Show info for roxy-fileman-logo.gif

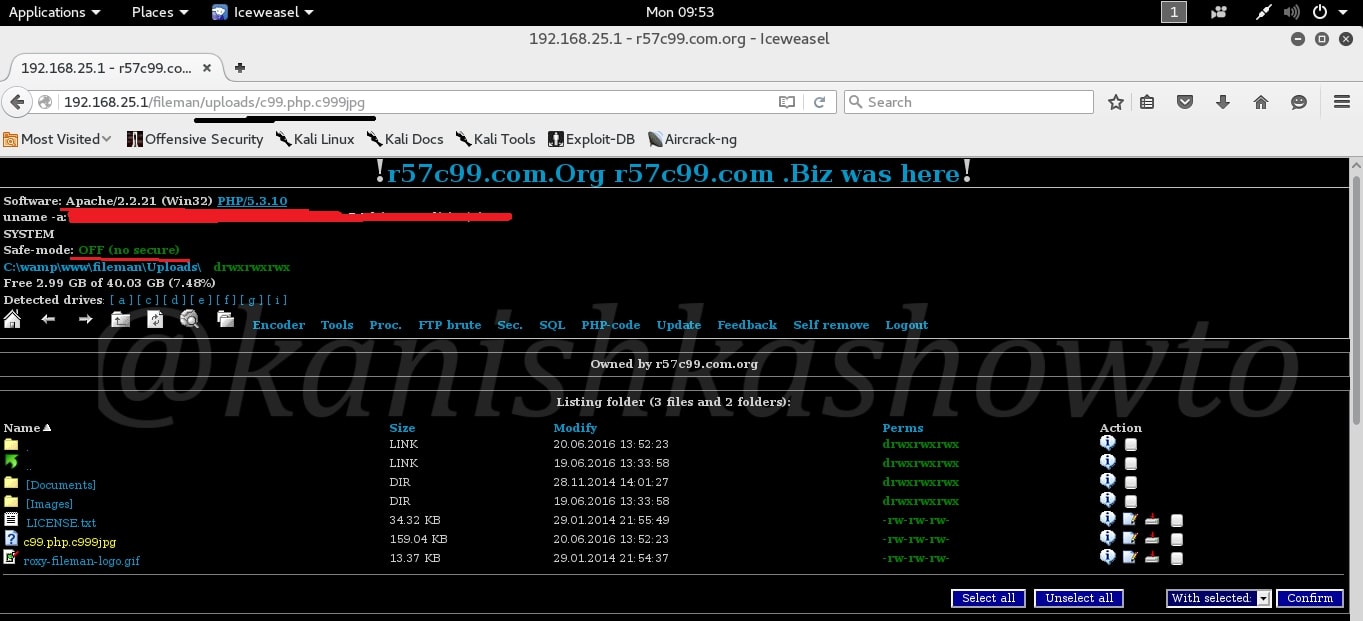tap(1107, 556)
